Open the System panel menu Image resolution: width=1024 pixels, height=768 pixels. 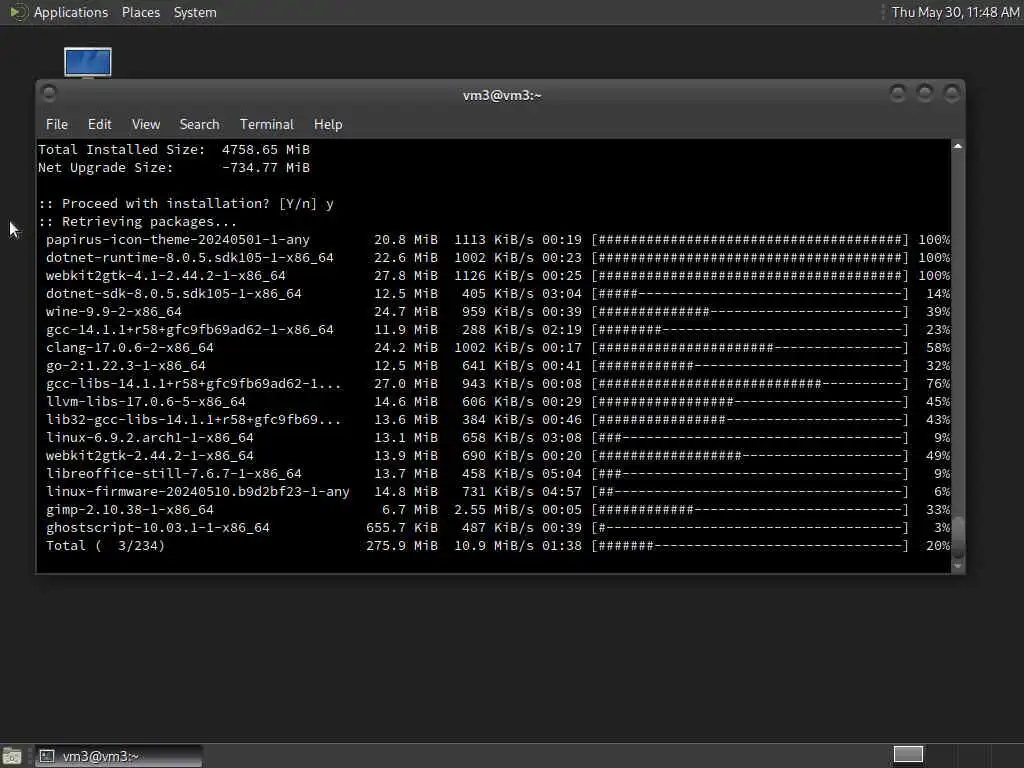[x=195, y=12]
